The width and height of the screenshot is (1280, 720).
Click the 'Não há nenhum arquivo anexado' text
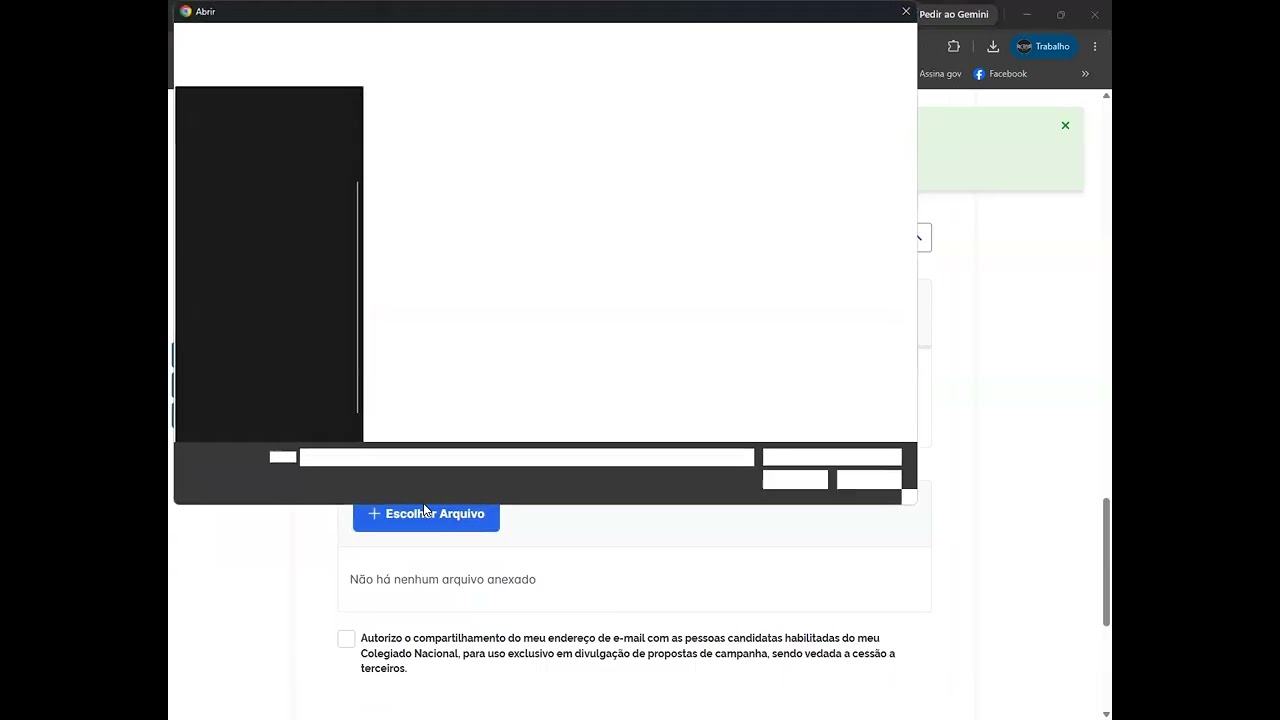tap(443, 579)
